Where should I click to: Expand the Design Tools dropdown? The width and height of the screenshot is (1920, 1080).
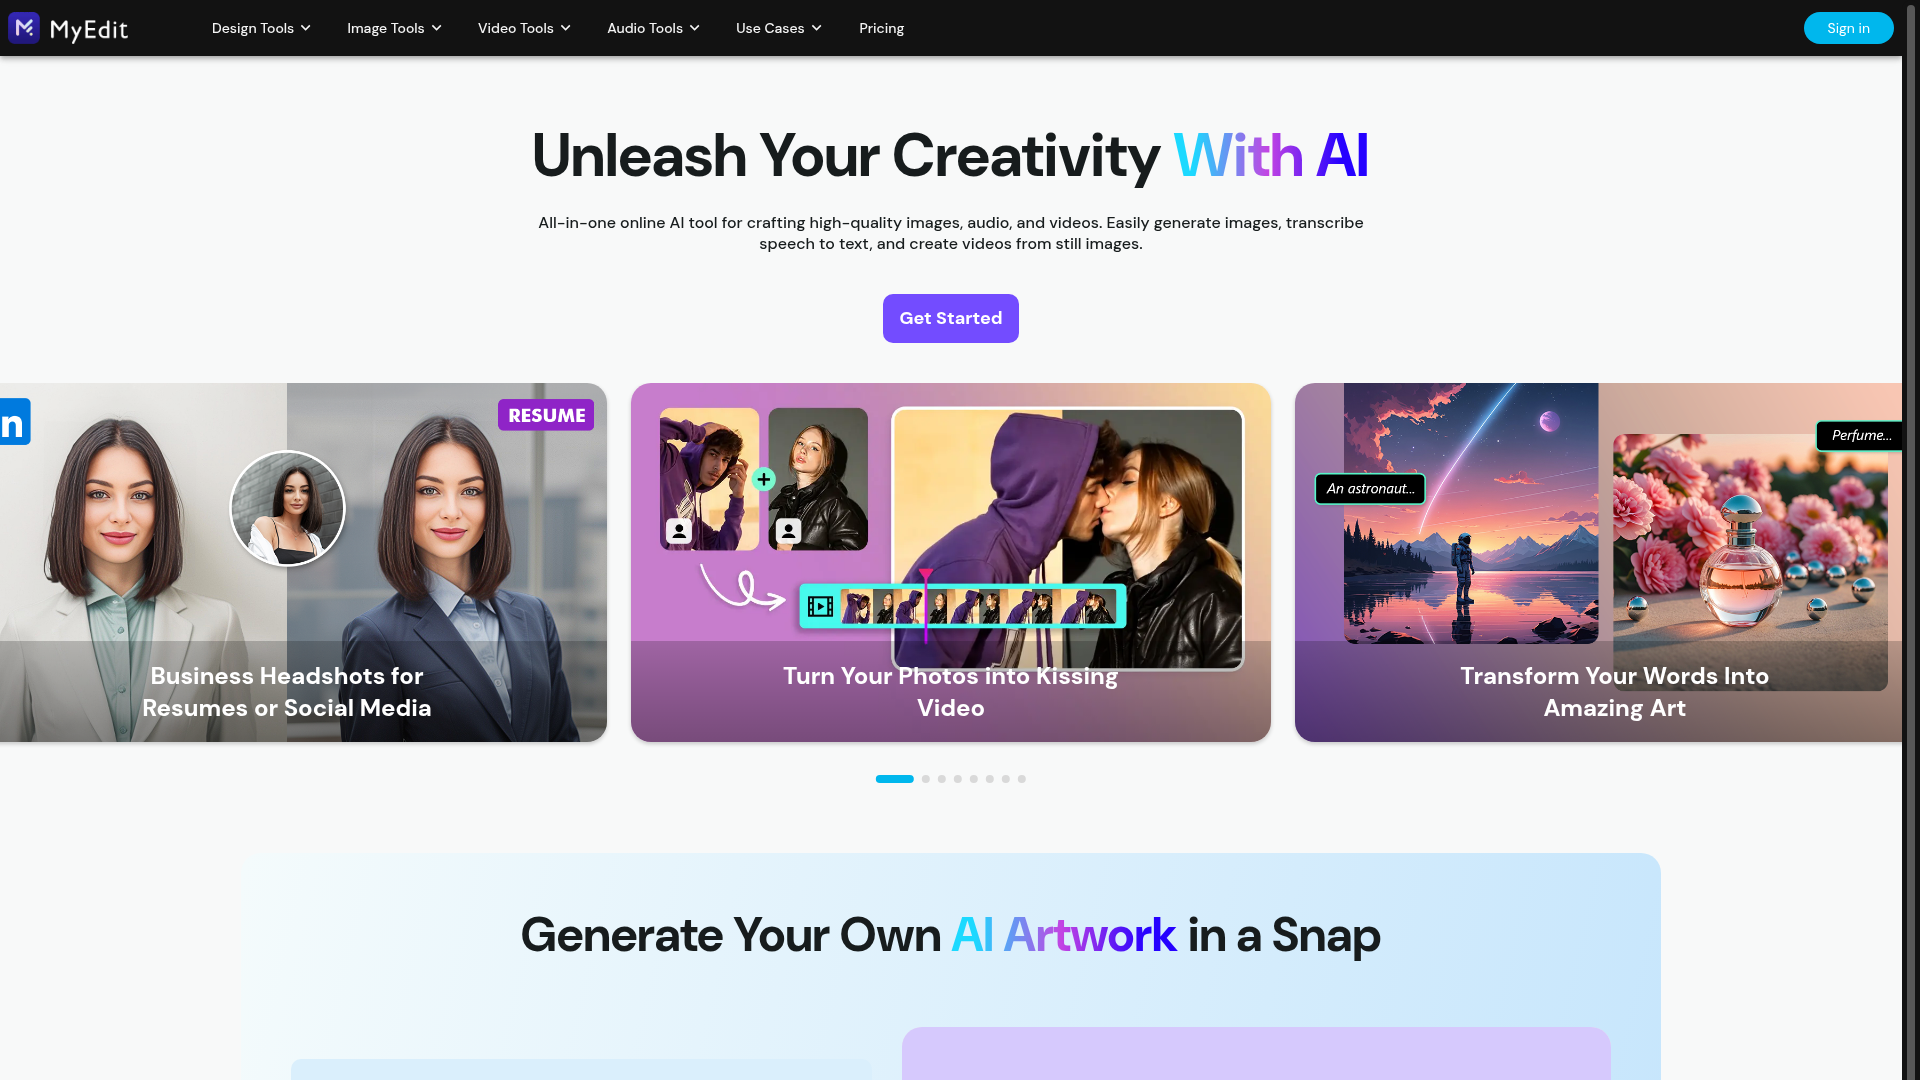[x=261, y=28]
